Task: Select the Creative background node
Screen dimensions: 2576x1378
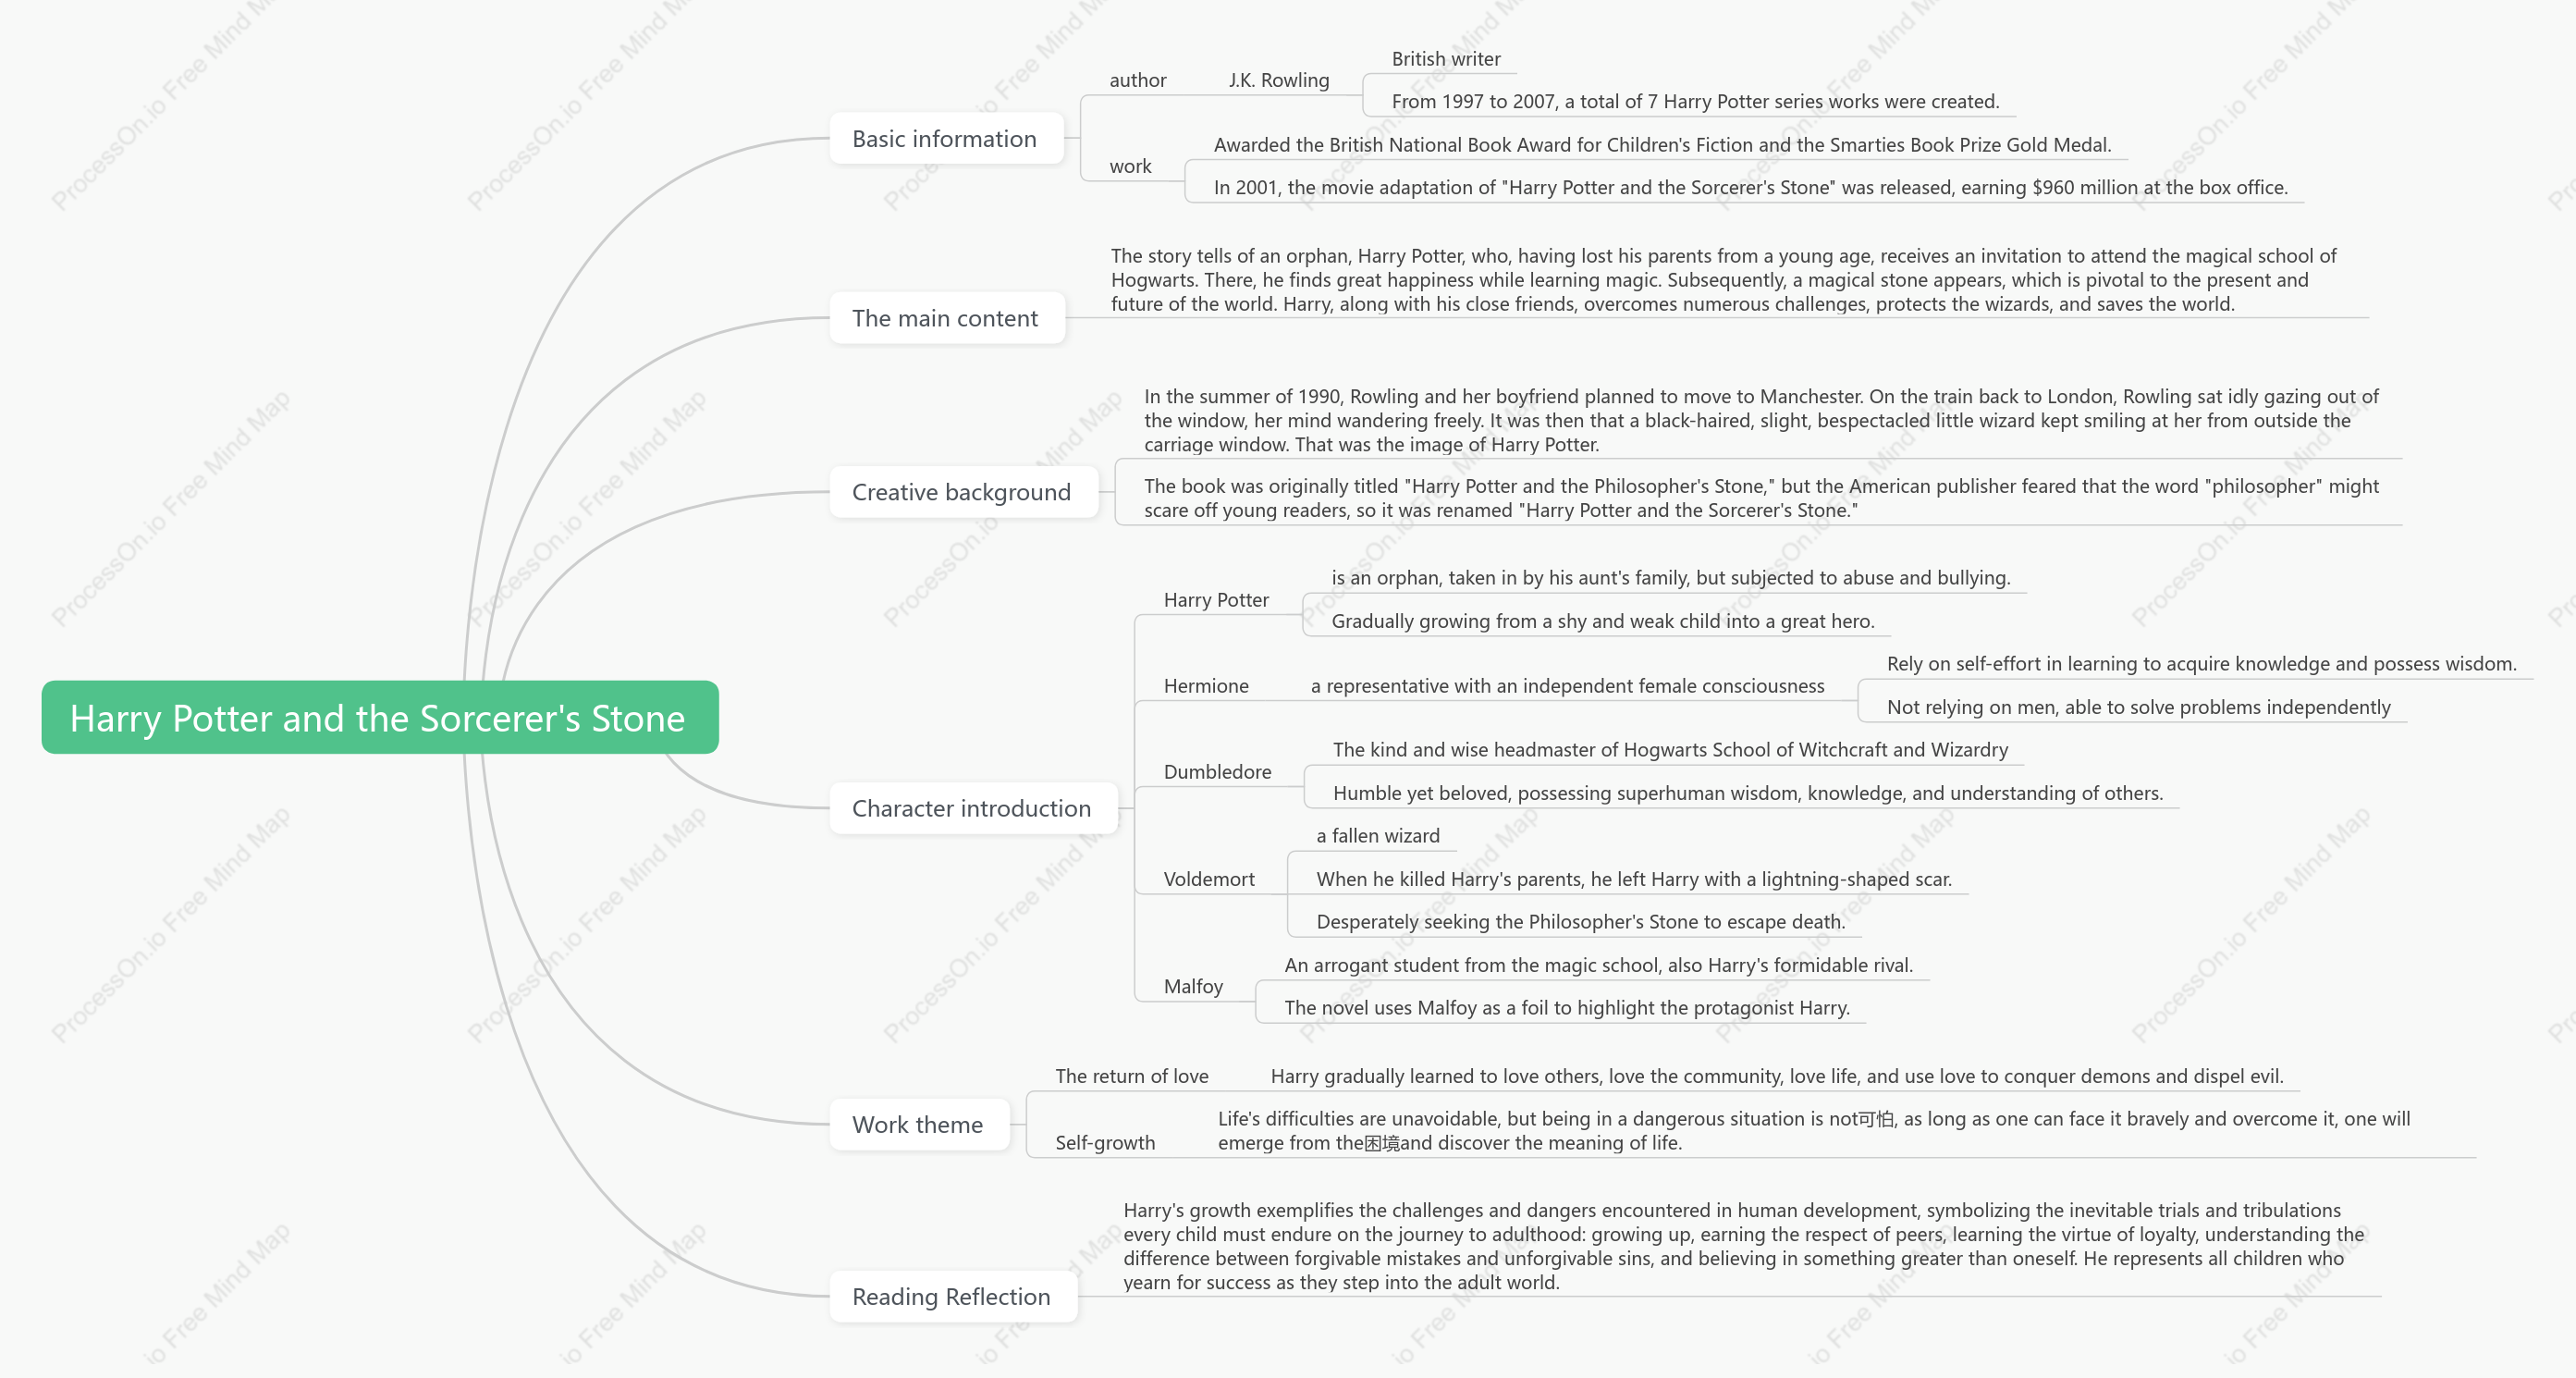Action: 962,492
